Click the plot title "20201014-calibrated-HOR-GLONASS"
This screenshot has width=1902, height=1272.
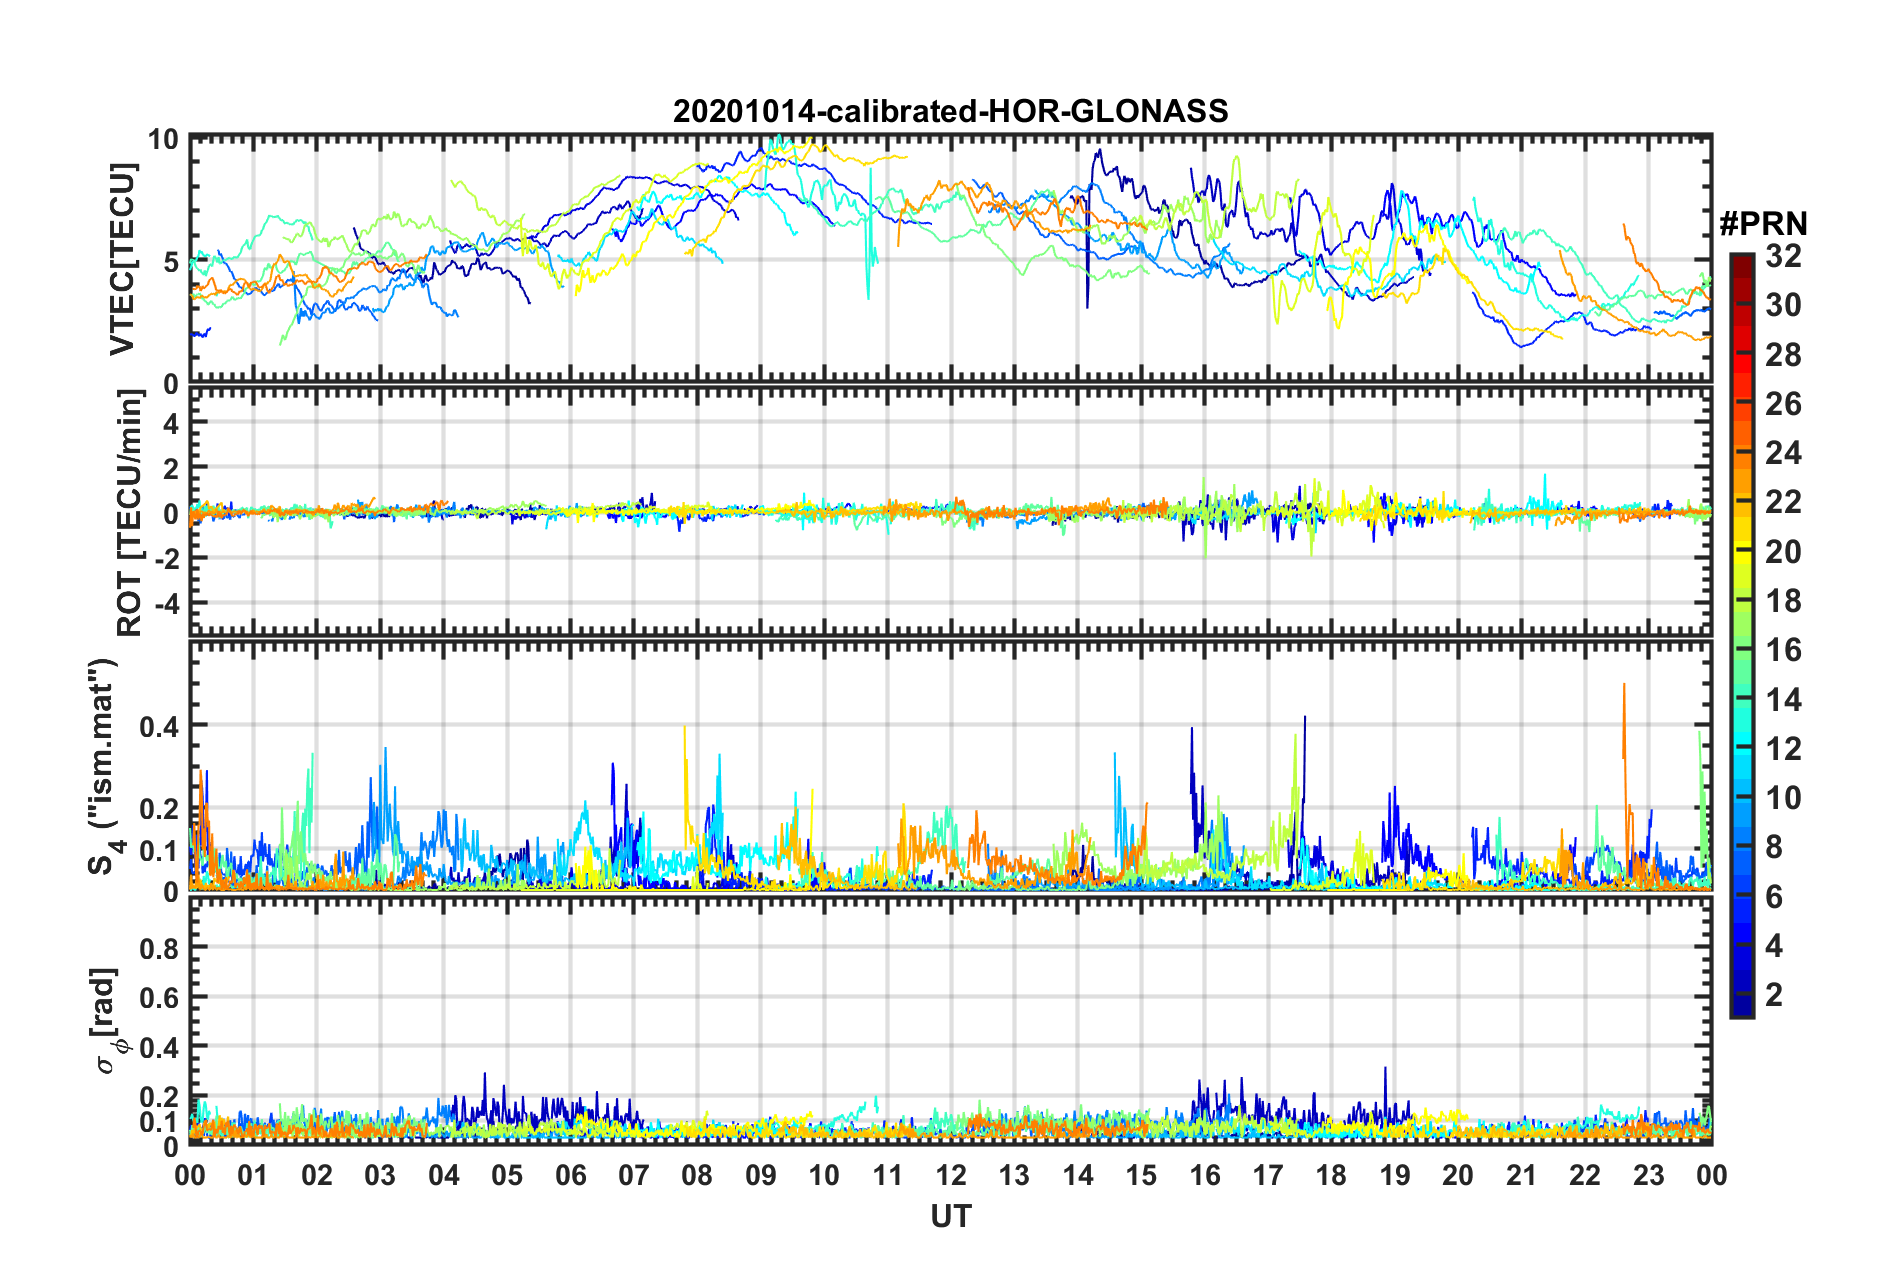click(x=950, y=111)
